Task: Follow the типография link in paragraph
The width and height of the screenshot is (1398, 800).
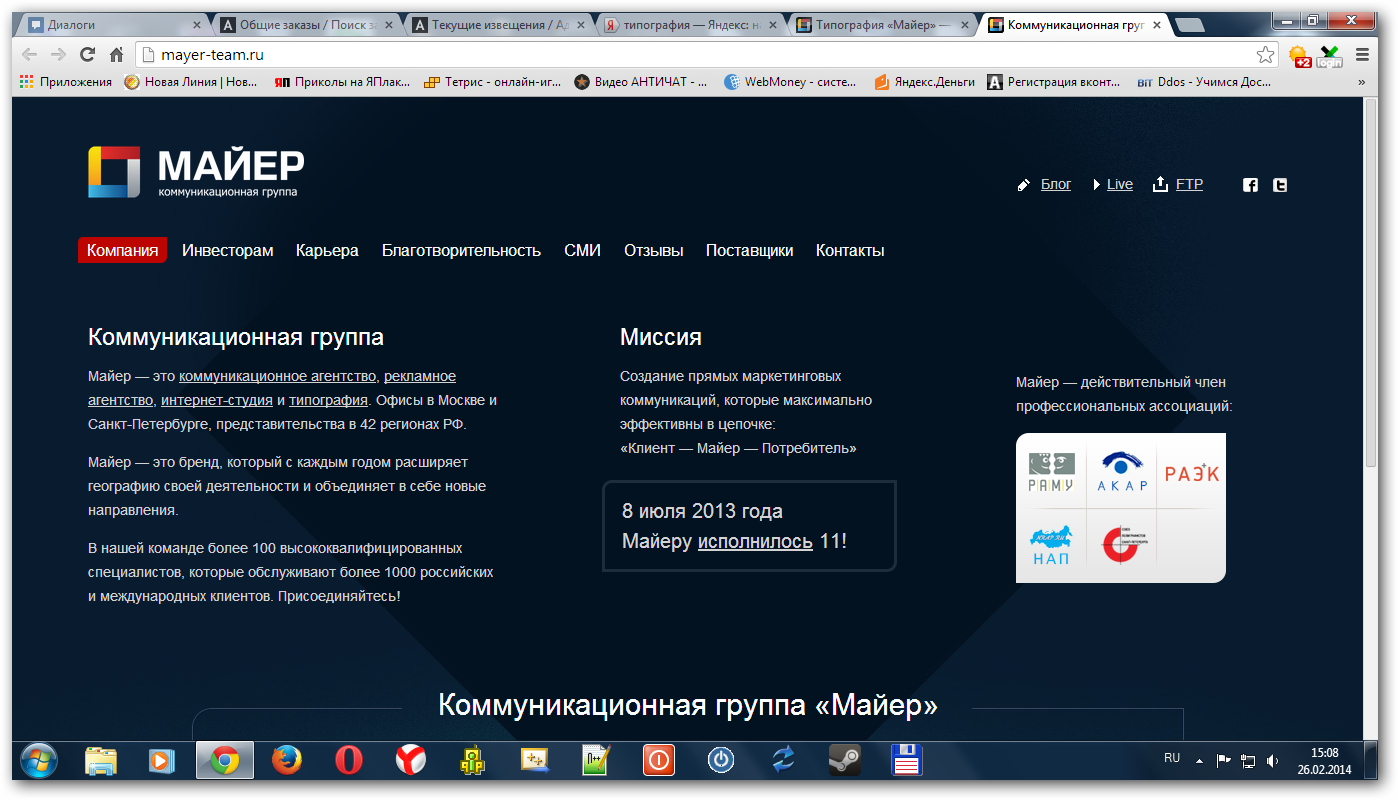Action: tap(328, 400)
